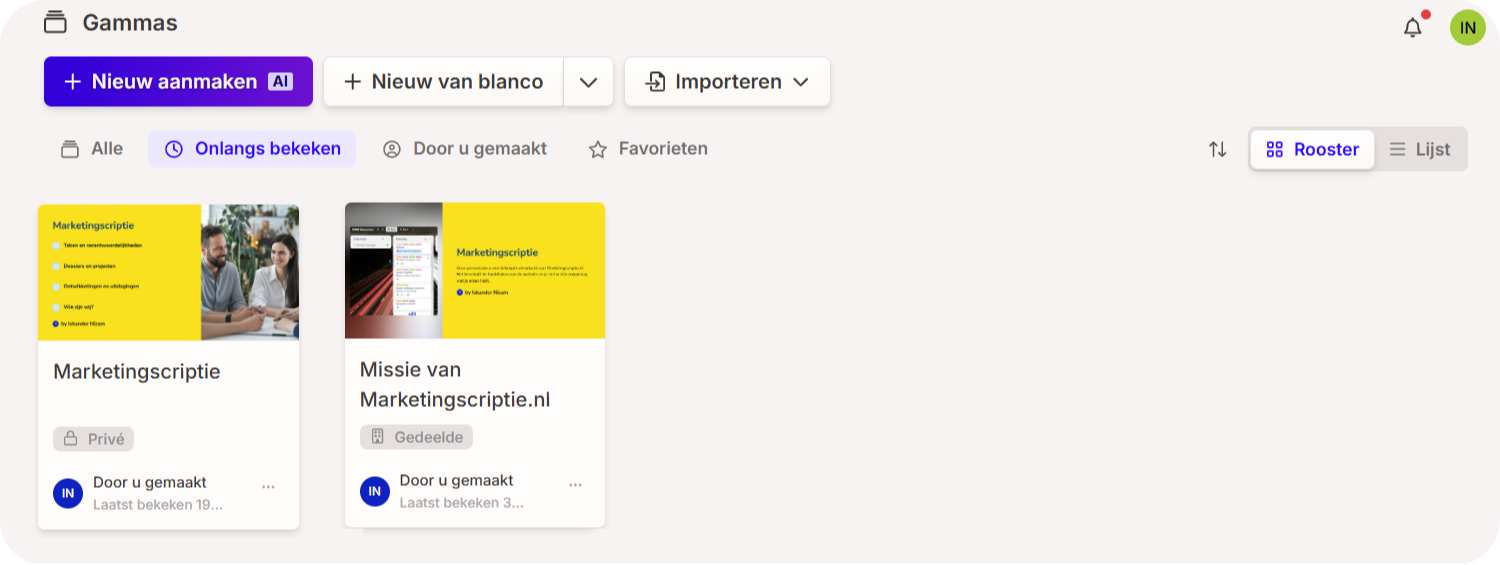Click author avatar on Missie van Marketingscriptie.nl card
This screenshot has height=565, width=1500.
click(375, 491)
